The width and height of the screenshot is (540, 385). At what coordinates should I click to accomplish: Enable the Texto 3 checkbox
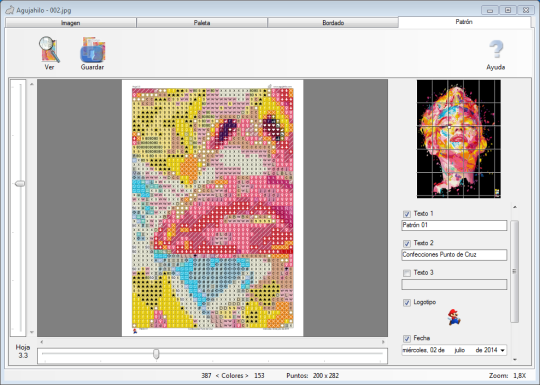point(407,273)
